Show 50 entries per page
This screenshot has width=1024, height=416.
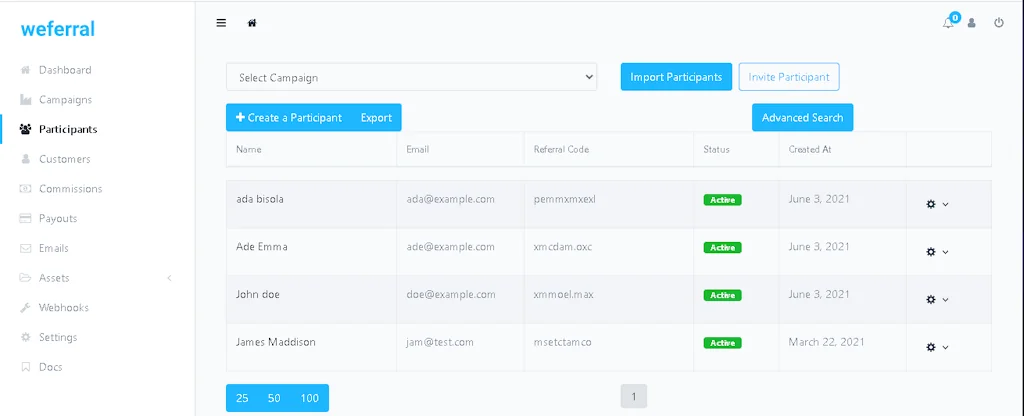tap(274, 398)
